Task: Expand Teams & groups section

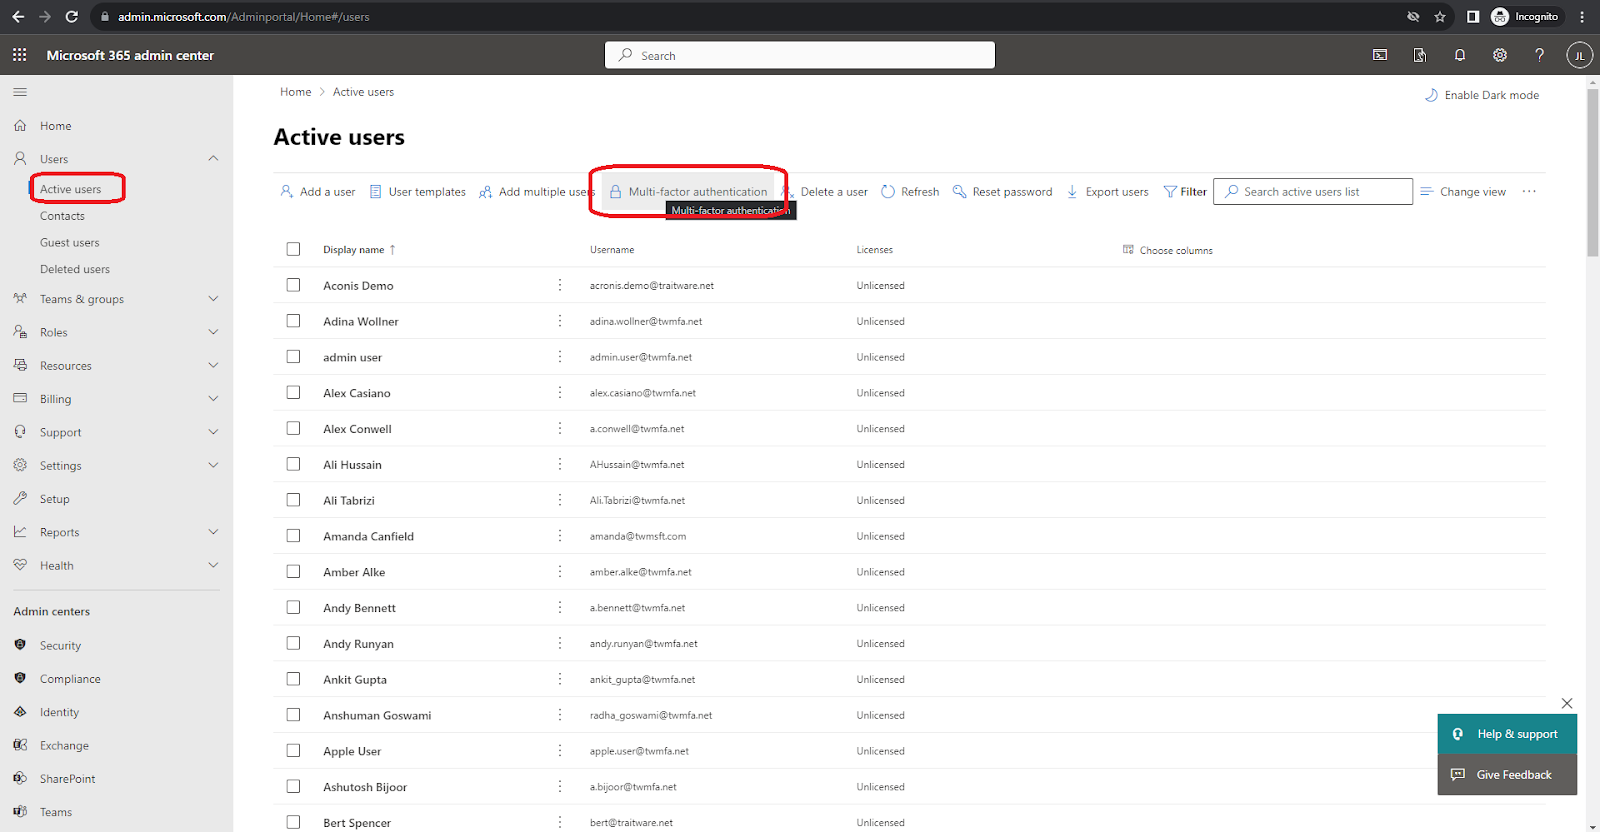Action: click(213, 299)
